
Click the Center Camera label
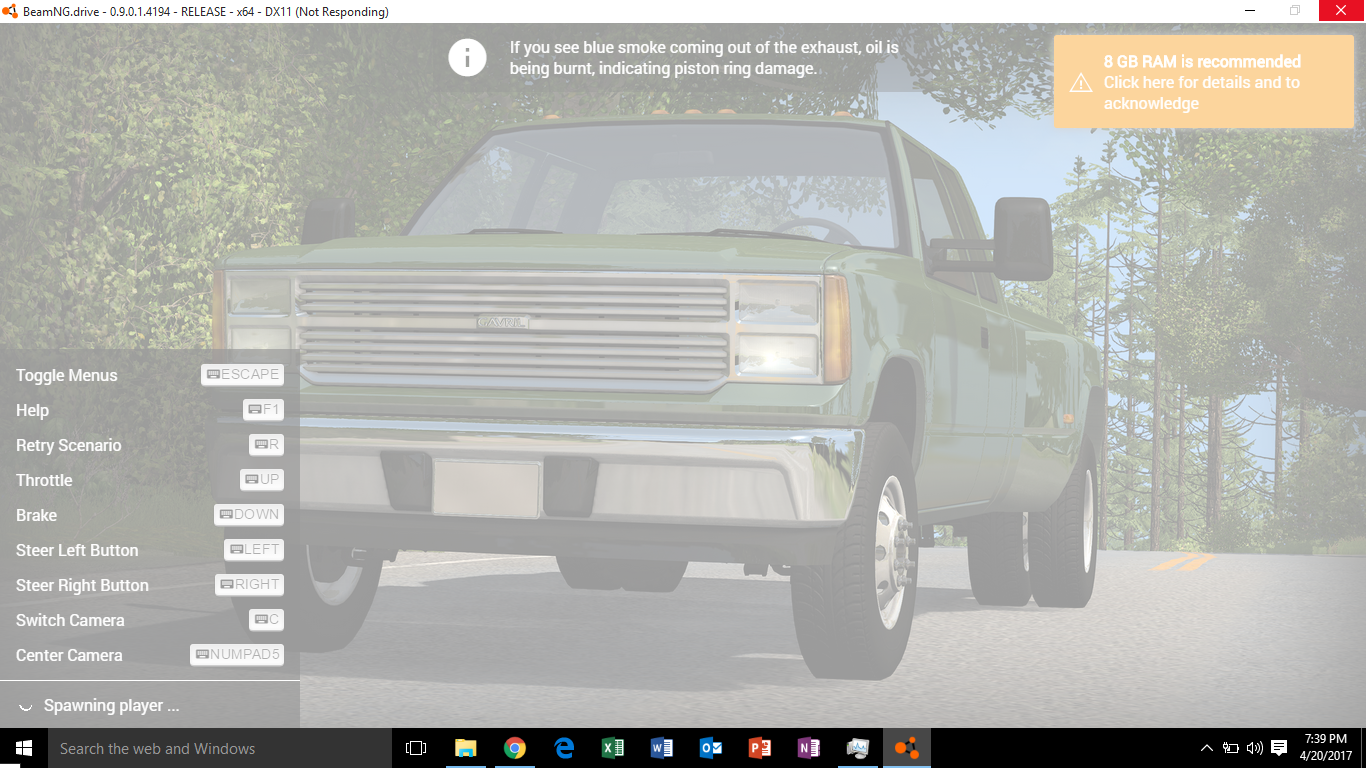69,656
